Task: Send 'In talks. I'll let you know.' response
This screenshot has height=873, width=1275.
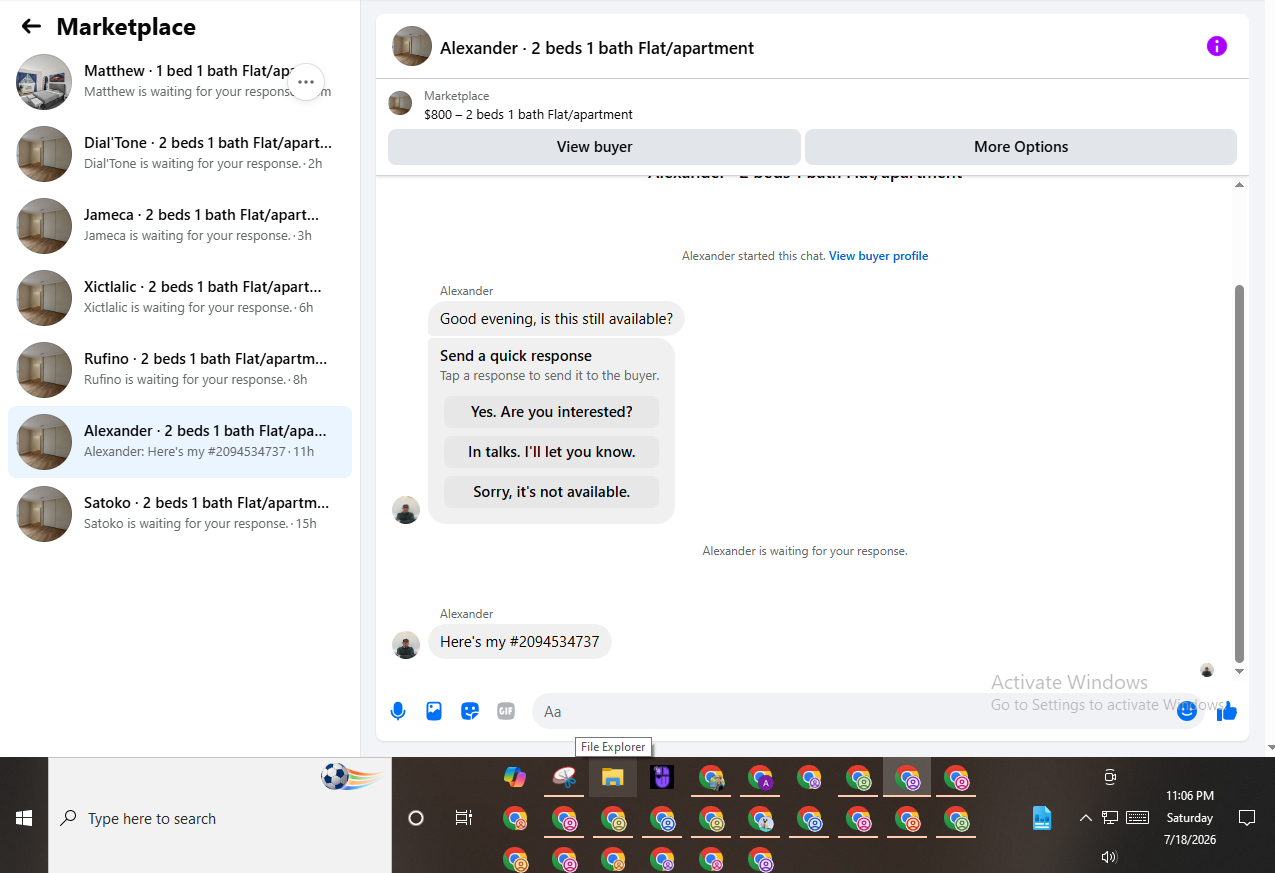Action: [x=552, y=452]
